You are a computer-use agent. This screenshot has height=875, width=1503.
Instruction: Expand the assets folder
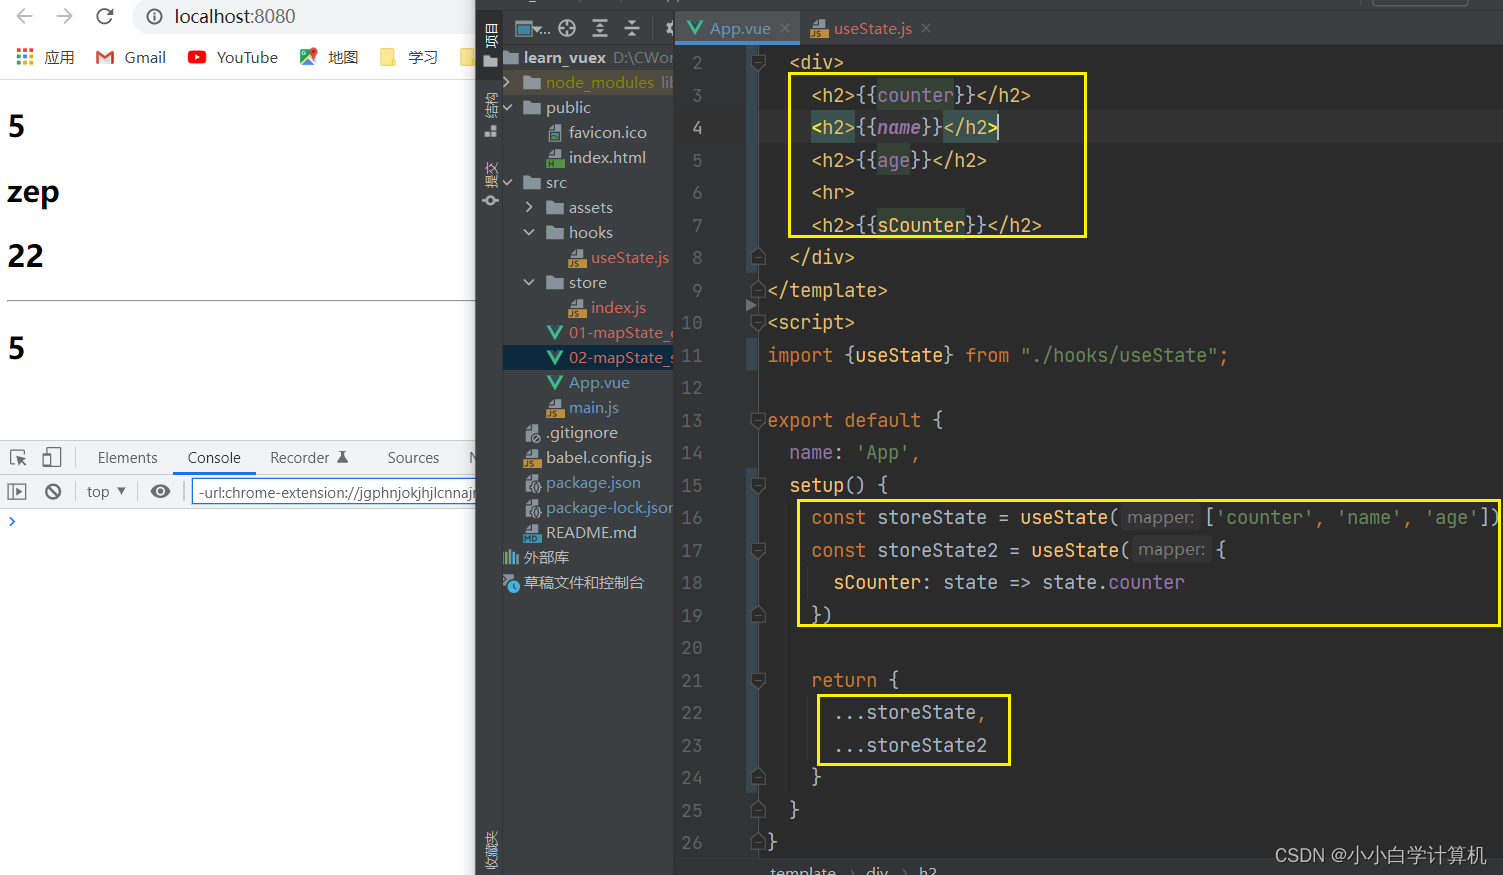(x=529, y=207)
